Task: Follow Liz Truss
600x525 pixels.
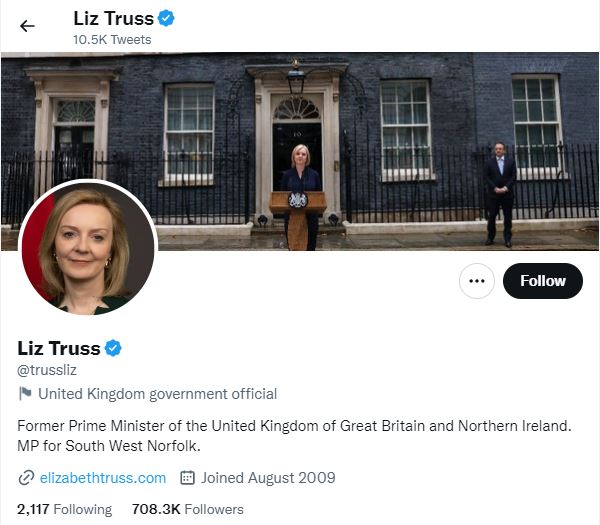Action: (x=543, y=281)
